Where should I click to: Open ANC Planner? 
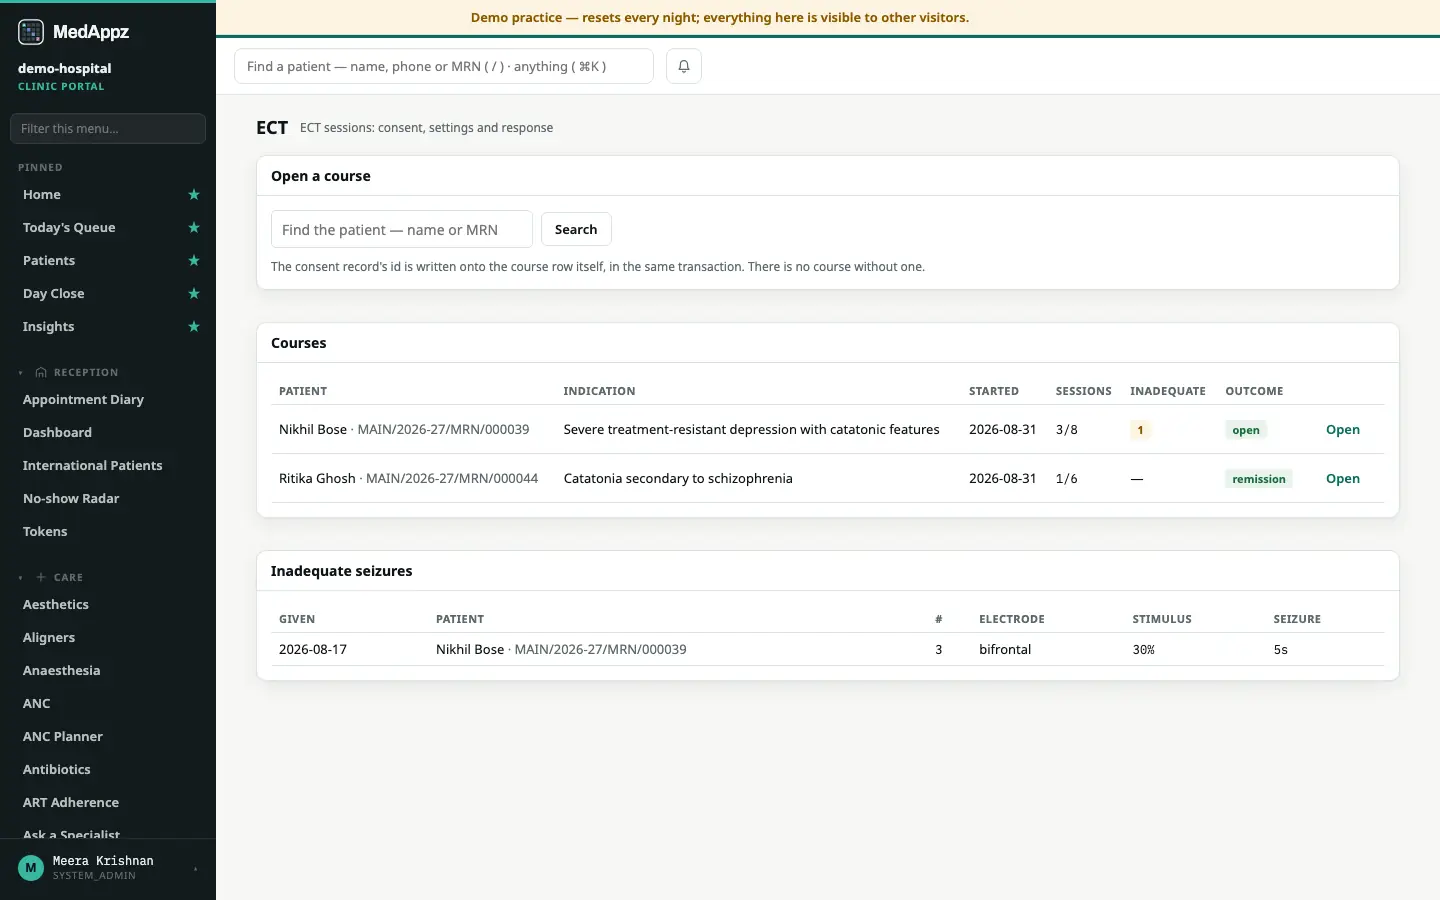click(63, 737)
